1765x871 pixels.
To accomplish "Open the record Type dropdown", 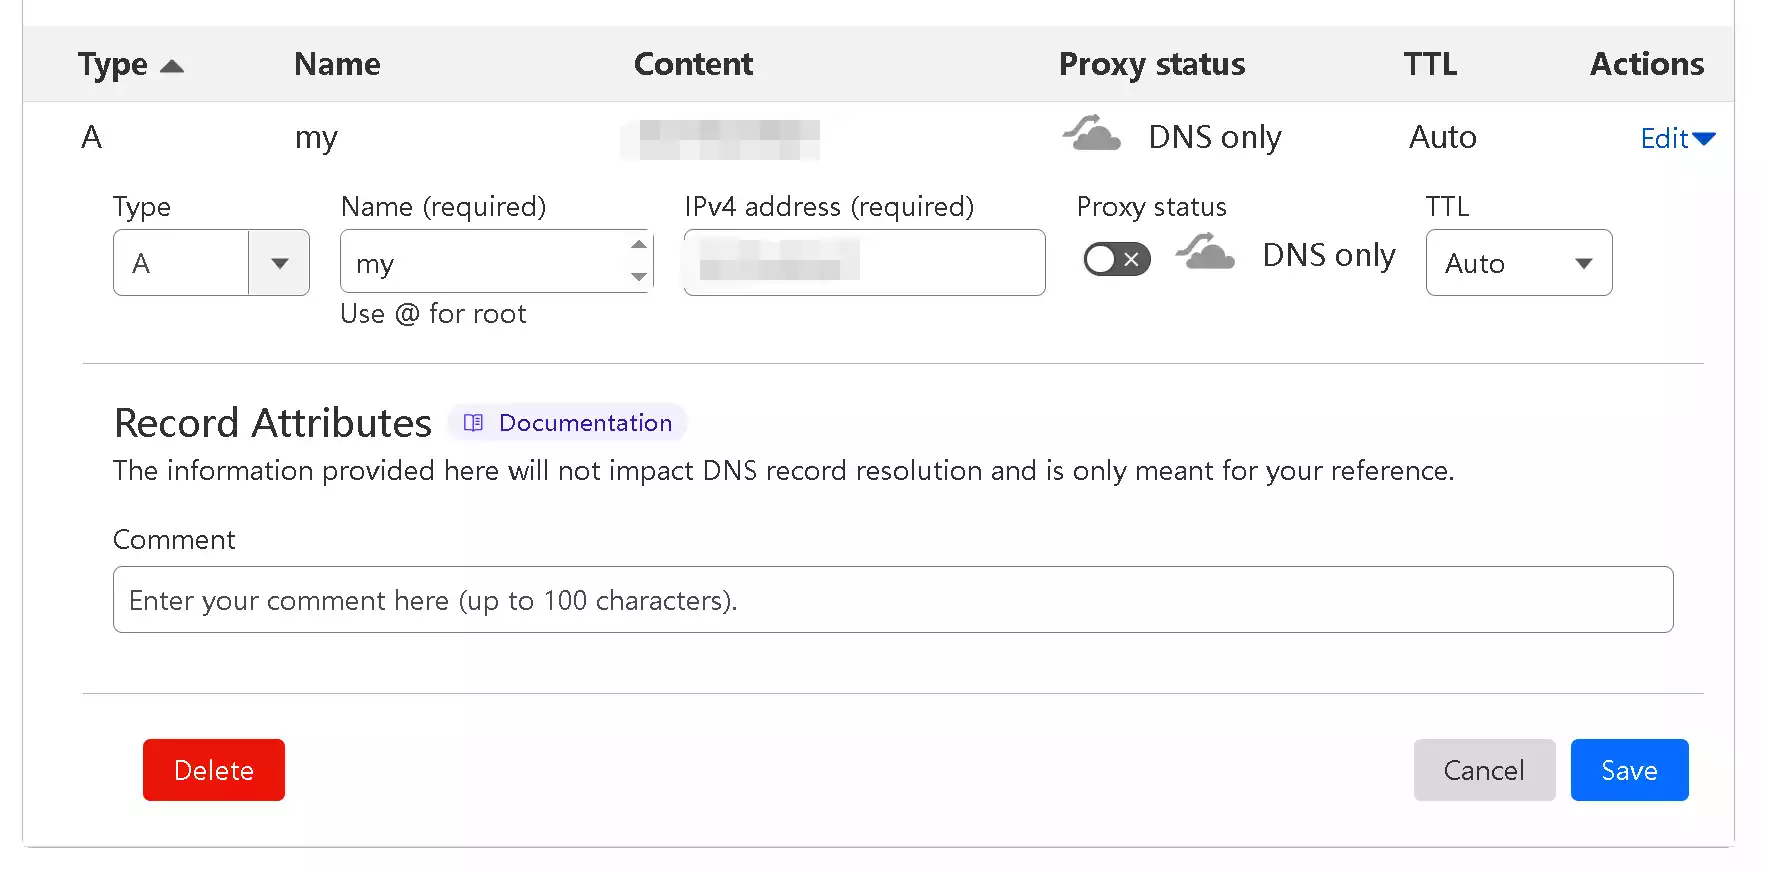I will [x=279, y=263].
